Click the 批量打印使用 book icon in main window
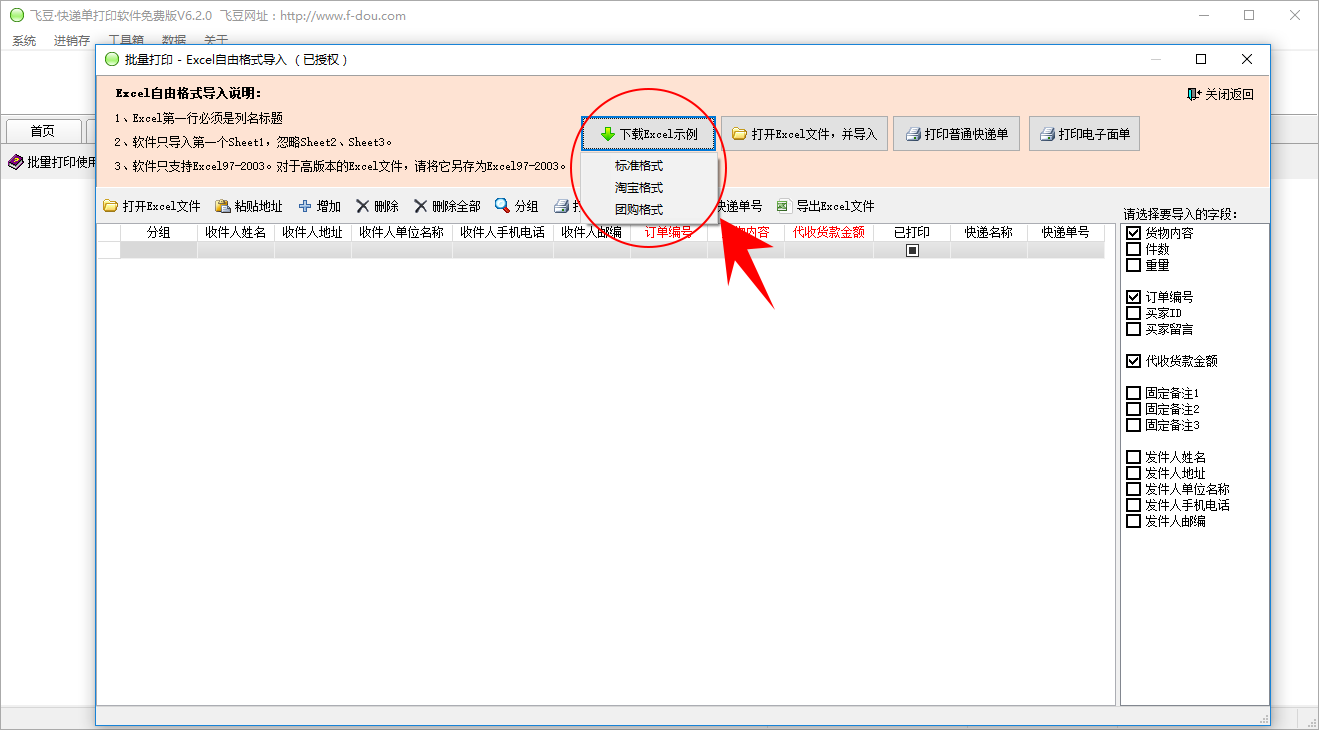1319x730 pixels. click(x=16, y=162)
